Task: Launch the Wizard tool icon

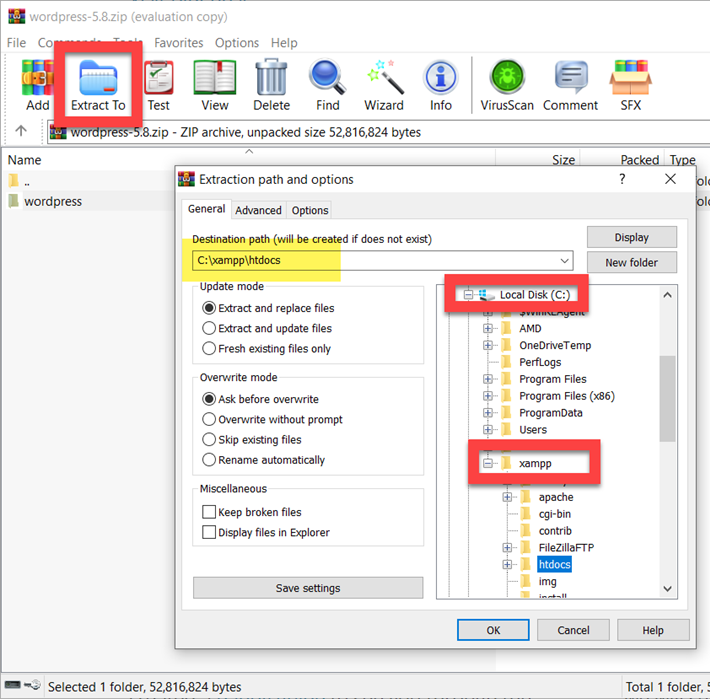Action: pyautogui.click(x=383, y=81)
